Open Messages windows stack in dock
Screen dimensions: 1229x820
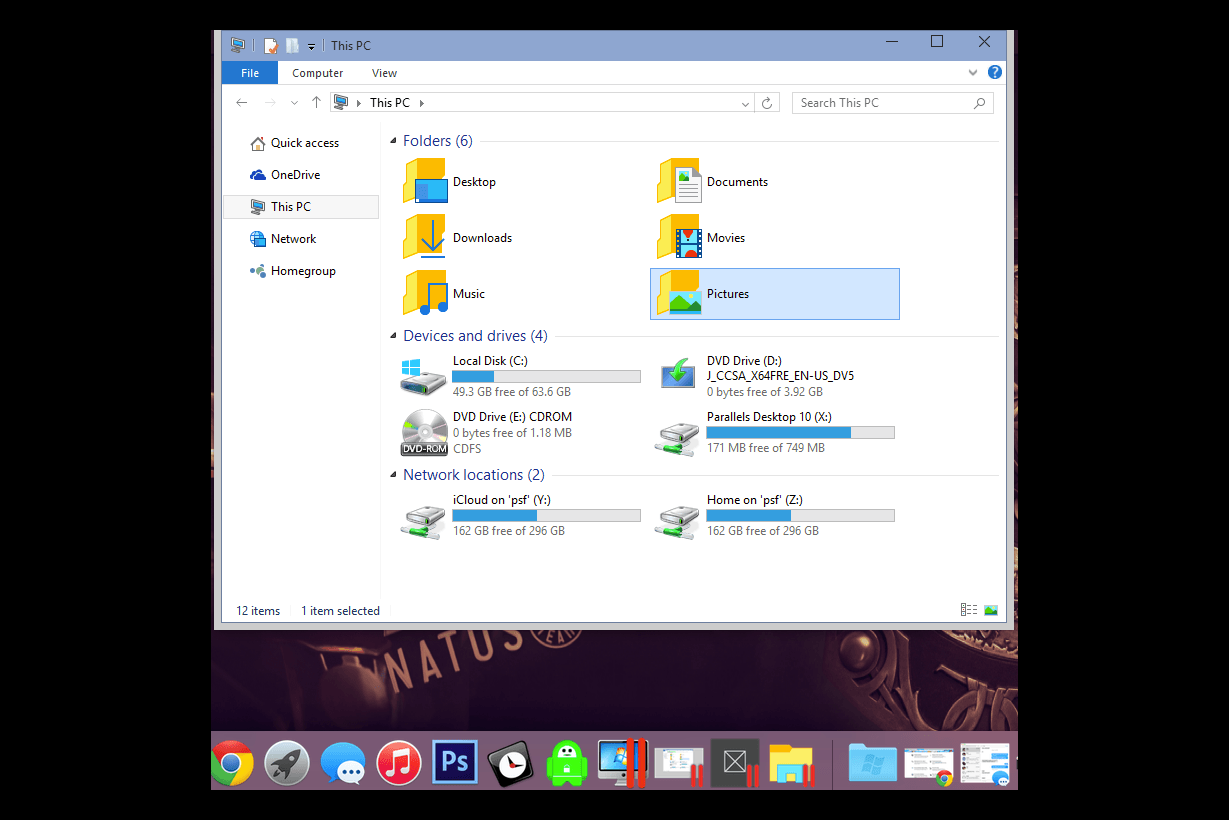click(986, 764)
